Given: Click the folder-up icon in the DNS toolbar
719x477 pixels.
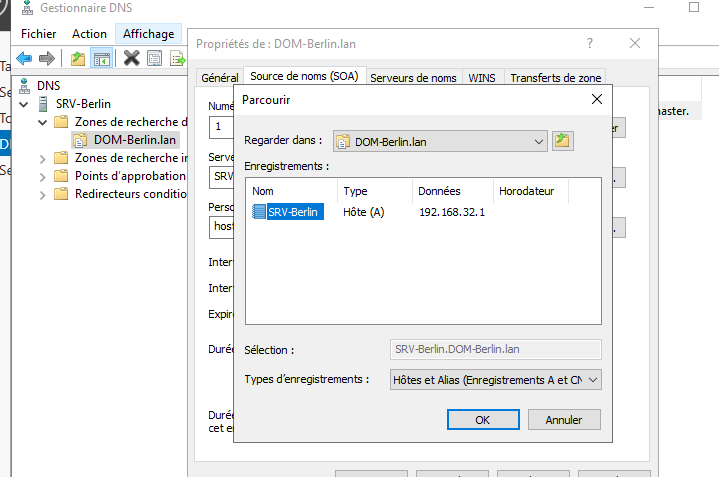Looking at the screenshot, I should 78,59.
